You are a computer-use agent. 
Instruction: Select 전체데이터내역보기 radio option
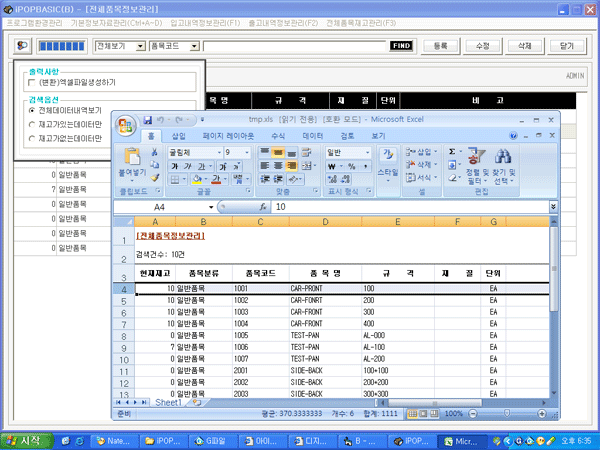tap(32, 111)
